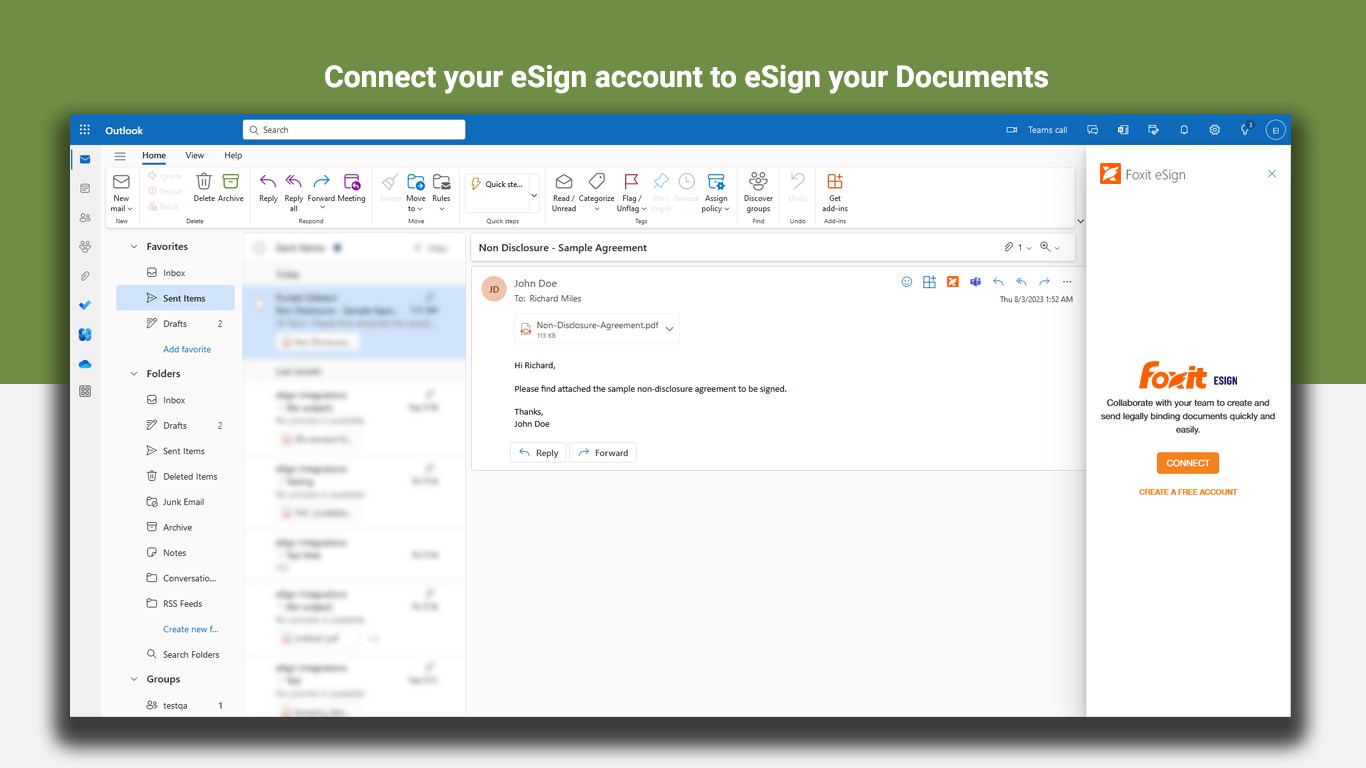Open the Forward dropdown arrow in ribbon

[322, 208]
